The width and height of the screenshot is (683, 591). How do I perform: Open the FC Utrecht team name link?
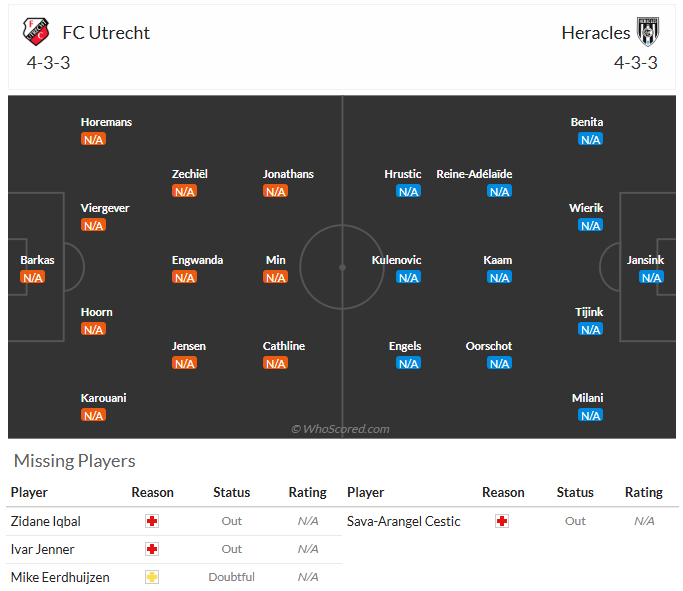106,33
